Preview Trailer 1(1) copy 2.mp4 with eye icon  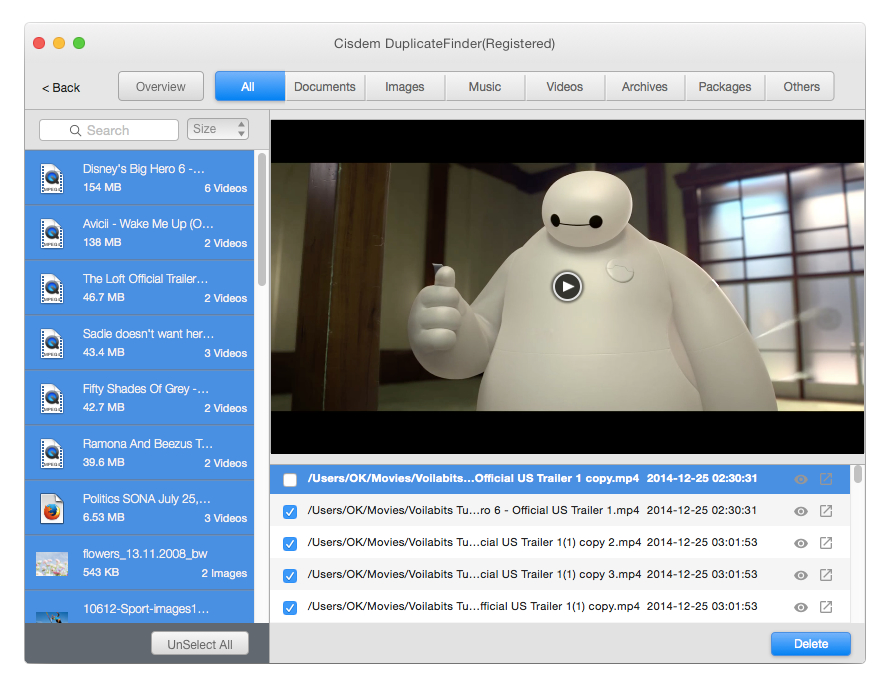(x=801, y=543)
